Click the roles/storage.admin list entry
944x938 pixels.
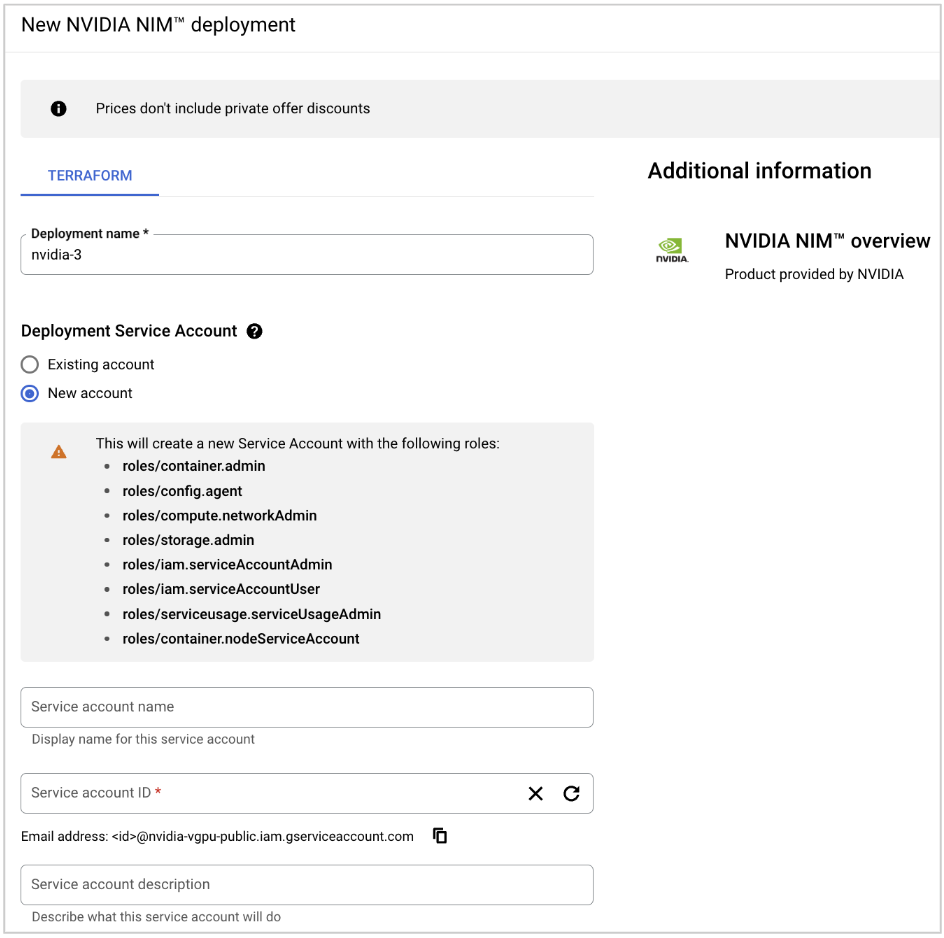(188, 540)
